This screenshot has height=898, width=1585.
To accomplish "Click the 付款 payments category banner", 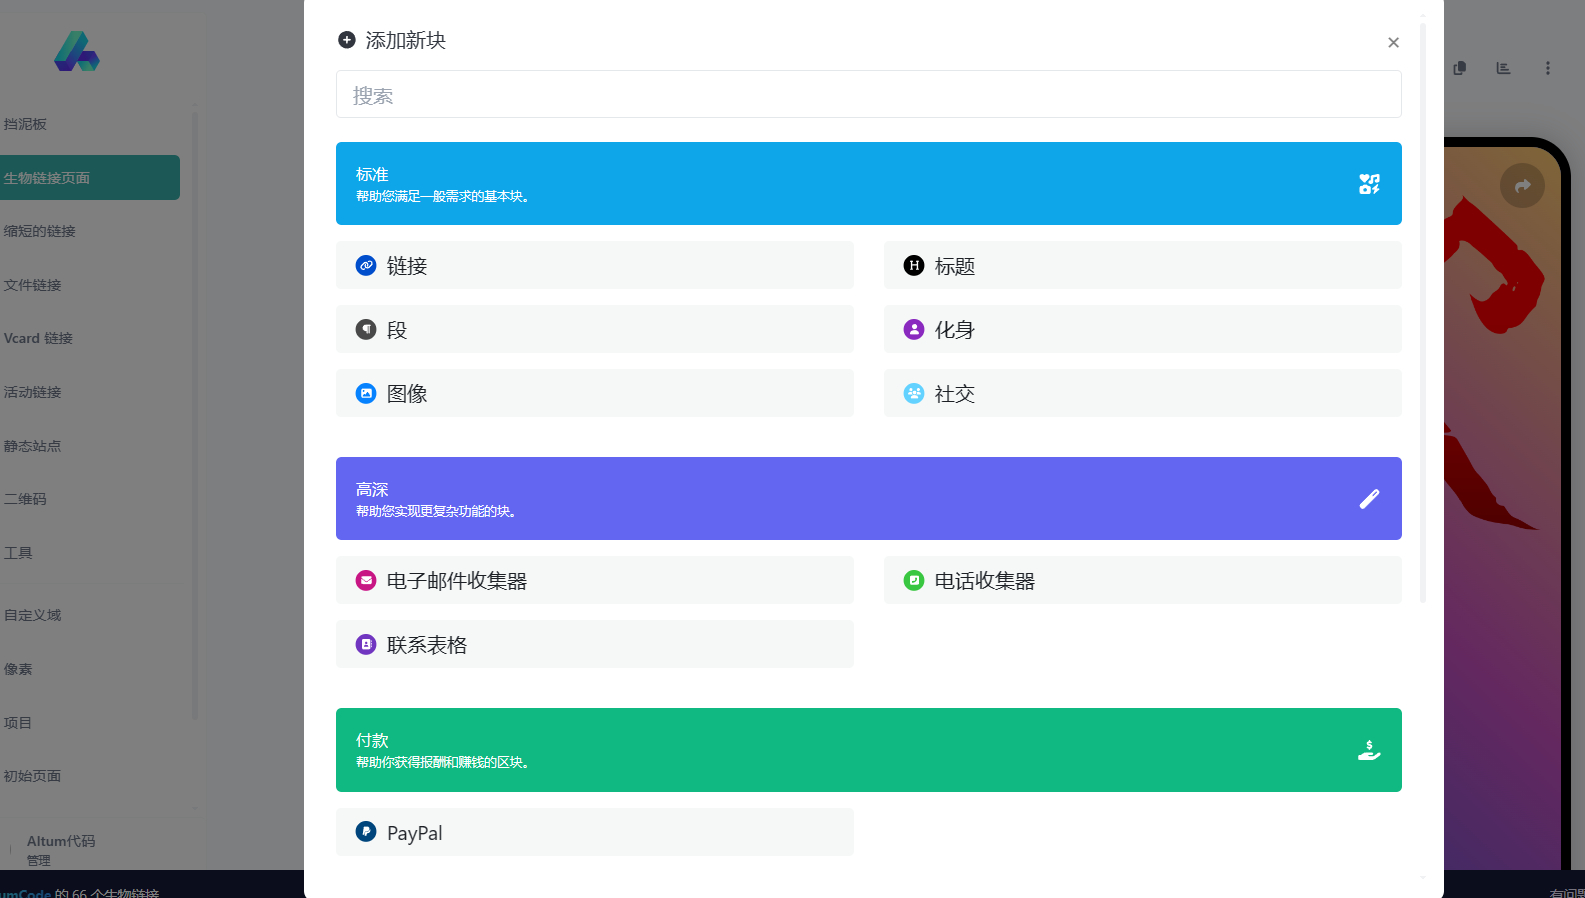I will pyautogui.click(x=868, y=750).
